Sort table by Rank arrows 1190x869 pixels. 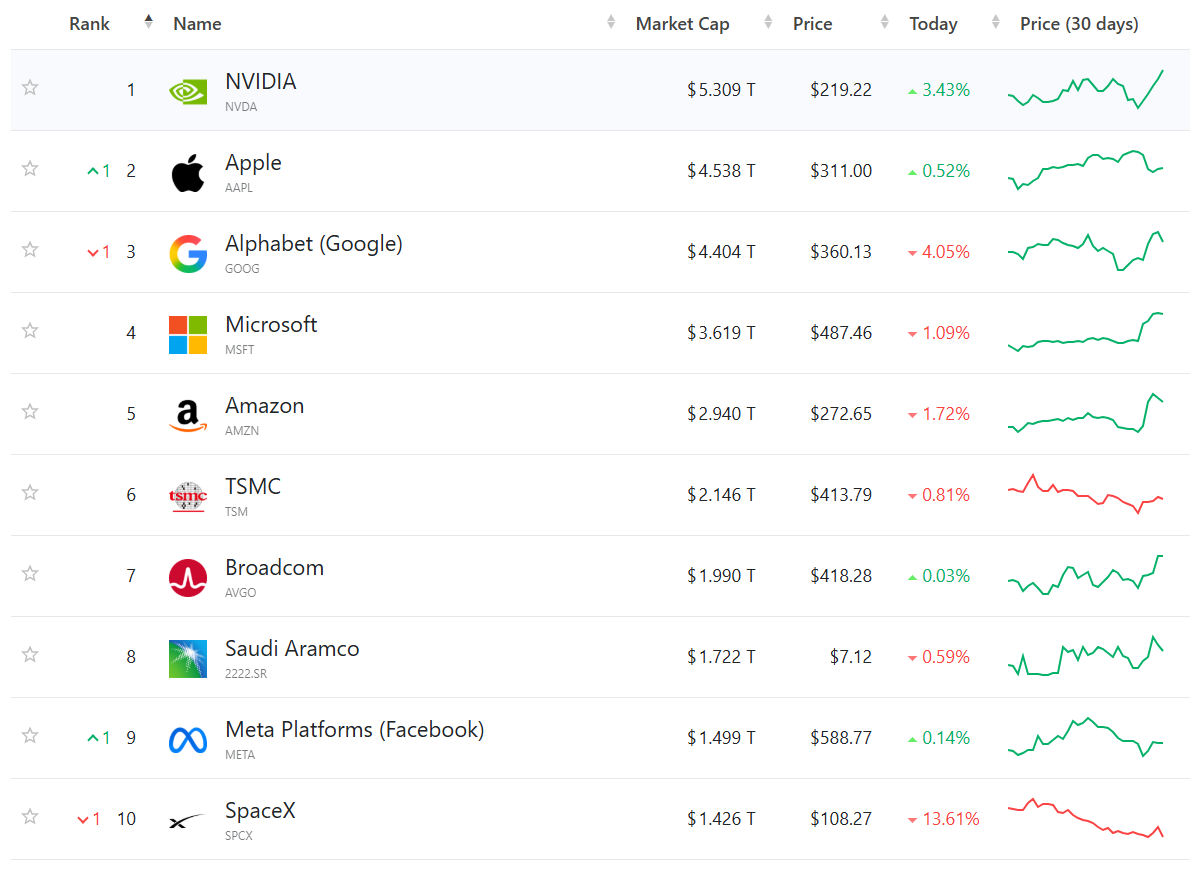click(x=148, y=22)
